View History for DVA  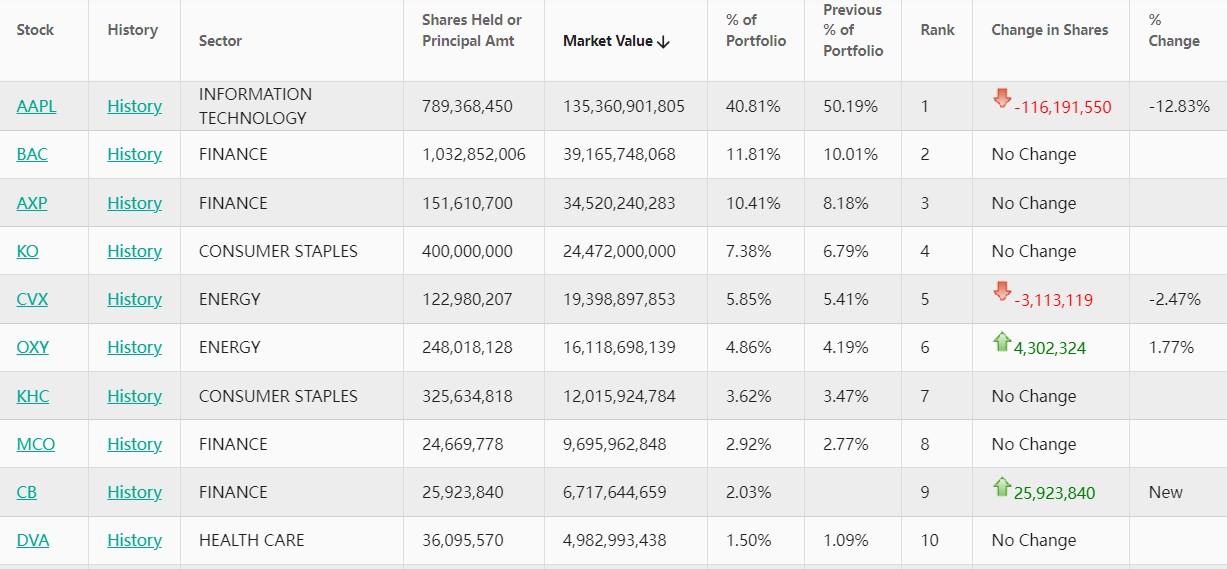134,540
